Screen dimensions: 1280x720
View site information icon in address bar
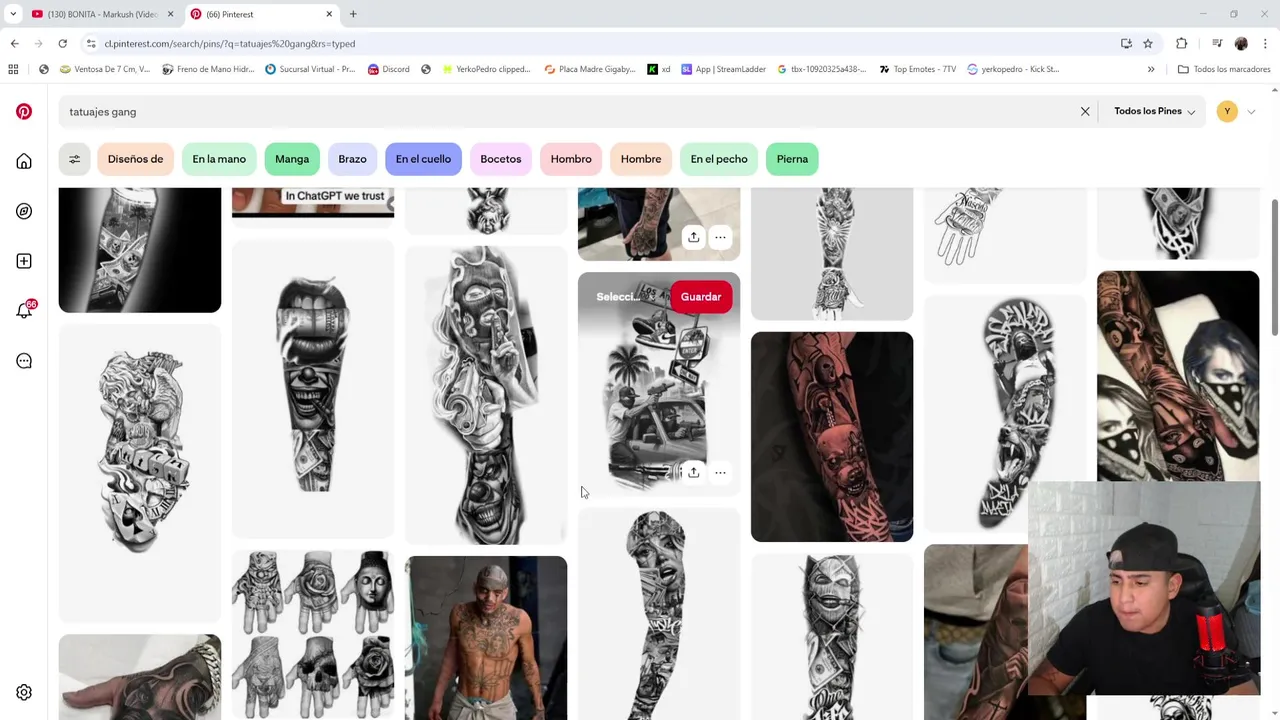pos(91,43)
